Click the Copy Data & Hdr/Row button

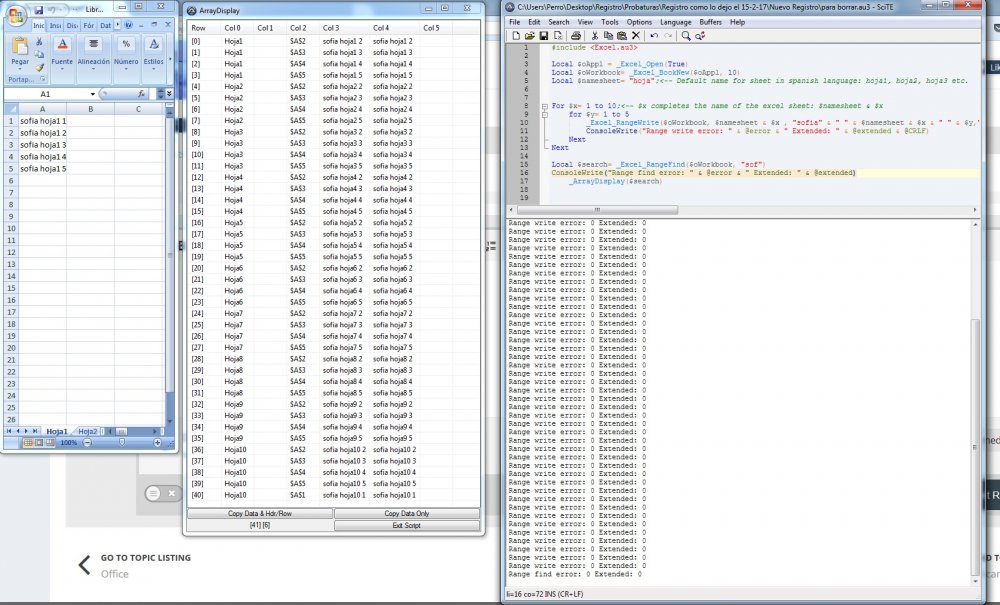[260, 513]
